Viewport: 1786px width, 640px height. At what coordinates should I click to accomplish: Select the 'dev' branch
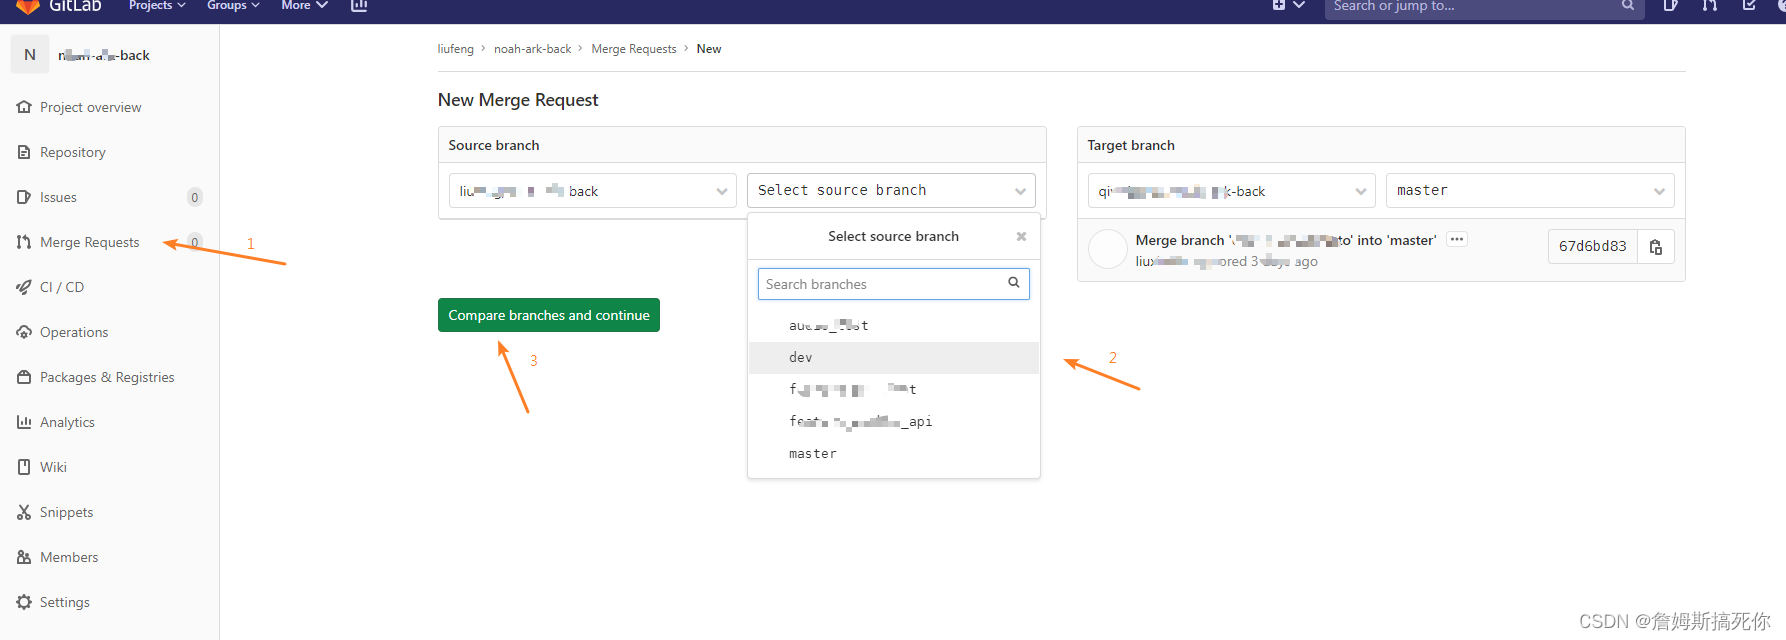(x=894, y=357)
